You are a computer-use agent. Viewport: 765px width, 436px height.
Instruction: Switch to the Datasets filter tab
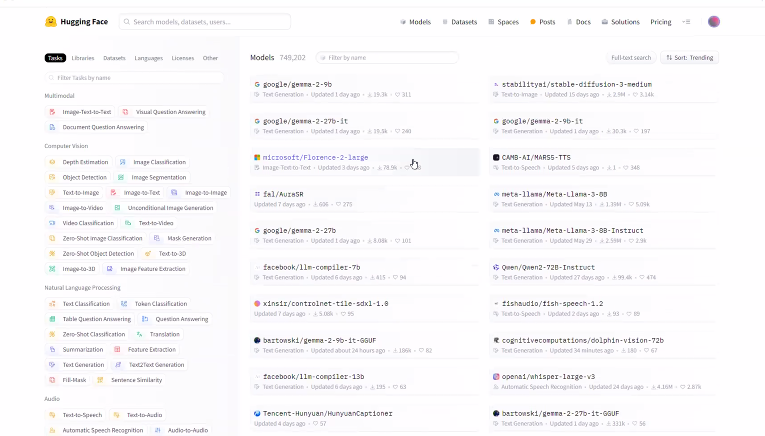(x=114, y=58)
